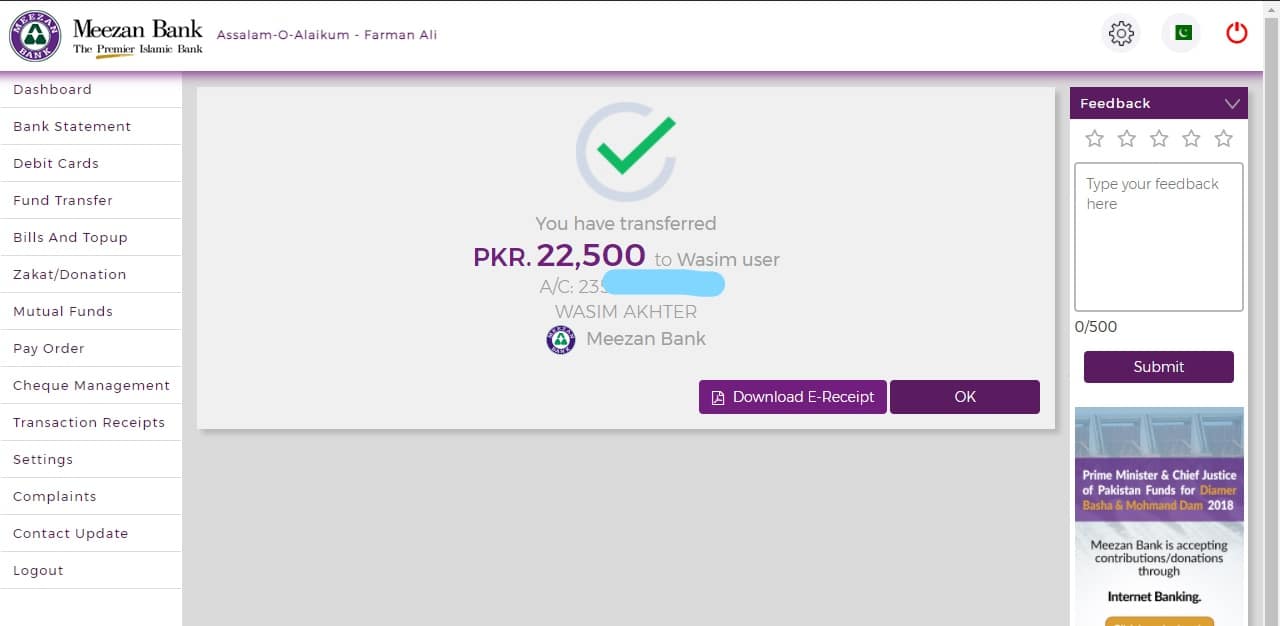Rate with the fifth feedback star
The width and height of the screenshot is (1280, 626).
click(x=1223, y=139)
